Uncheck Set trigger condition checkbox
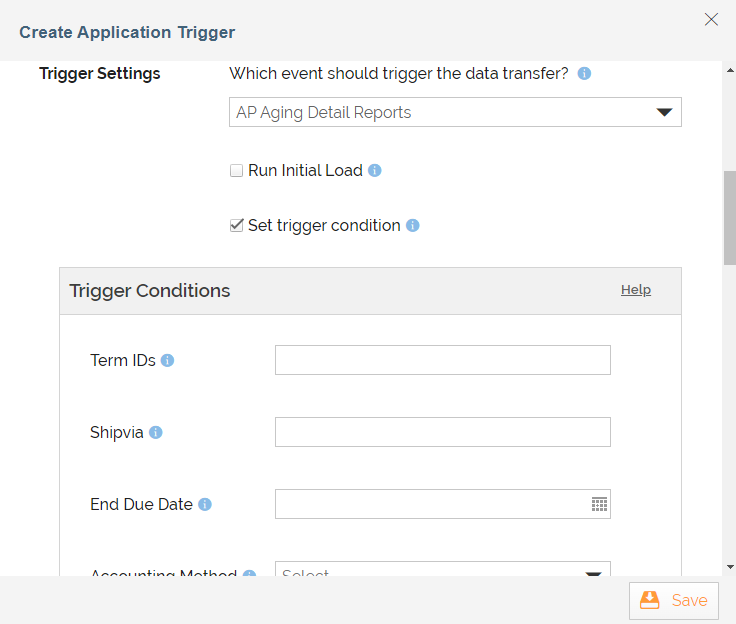The height and width of the screenshot is (624, 736). point(237,225)
